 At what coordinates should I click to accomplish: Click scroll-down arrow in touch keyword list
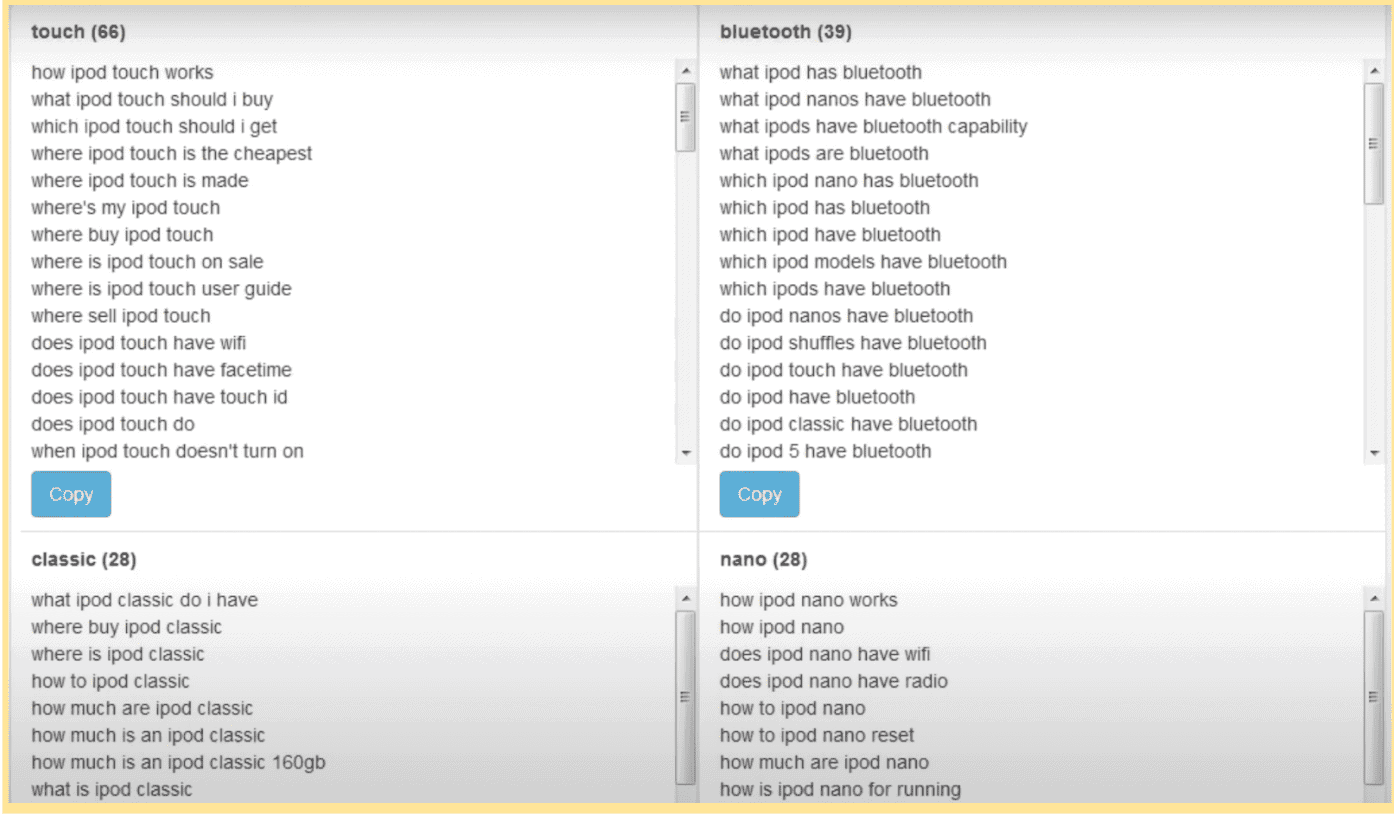coord(685,453)
